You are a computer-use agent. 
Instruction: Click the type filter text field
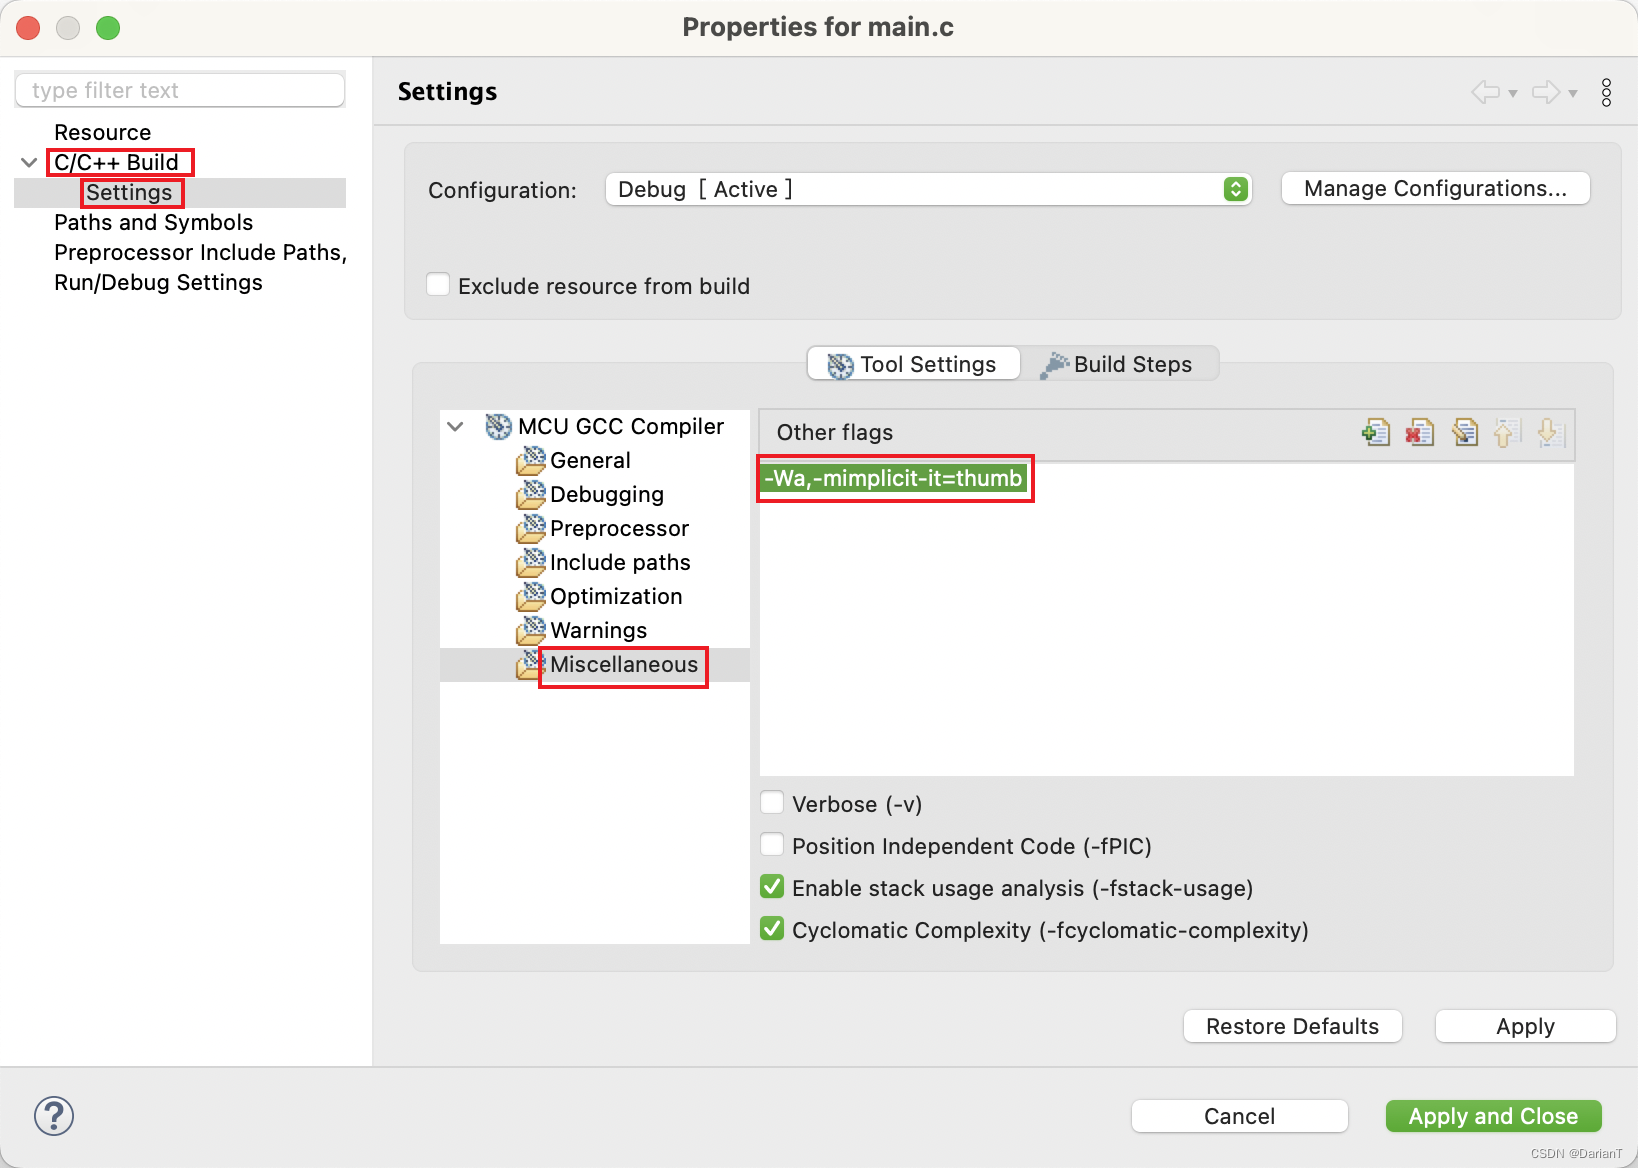point(180,90)
